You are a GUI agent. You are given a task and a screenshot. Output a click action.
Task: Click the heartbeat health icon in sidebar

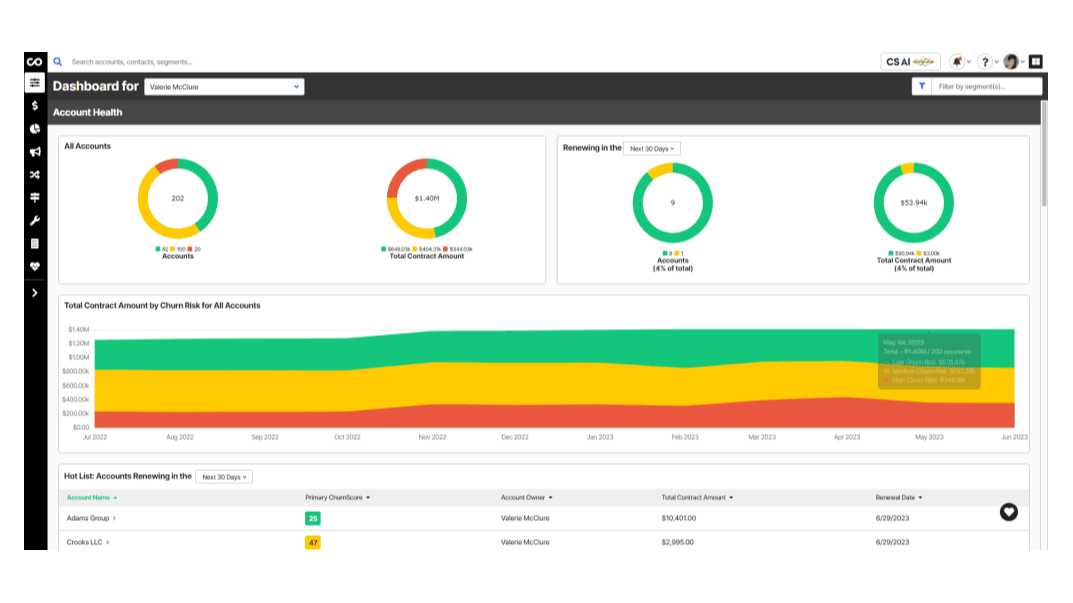point(35,267)
